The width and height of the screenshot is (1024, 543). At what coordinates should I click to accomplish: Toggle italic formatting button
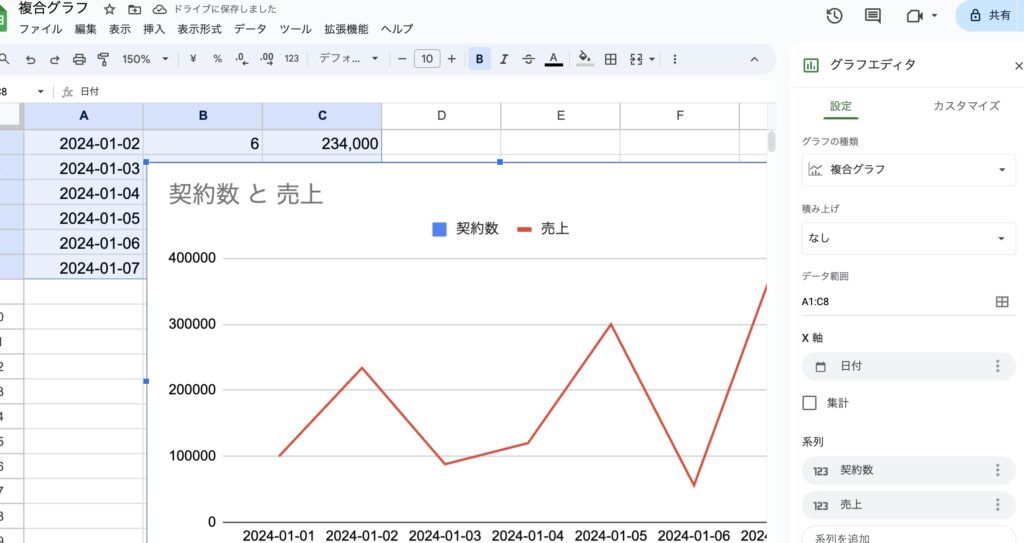click(x=504, y=59)
